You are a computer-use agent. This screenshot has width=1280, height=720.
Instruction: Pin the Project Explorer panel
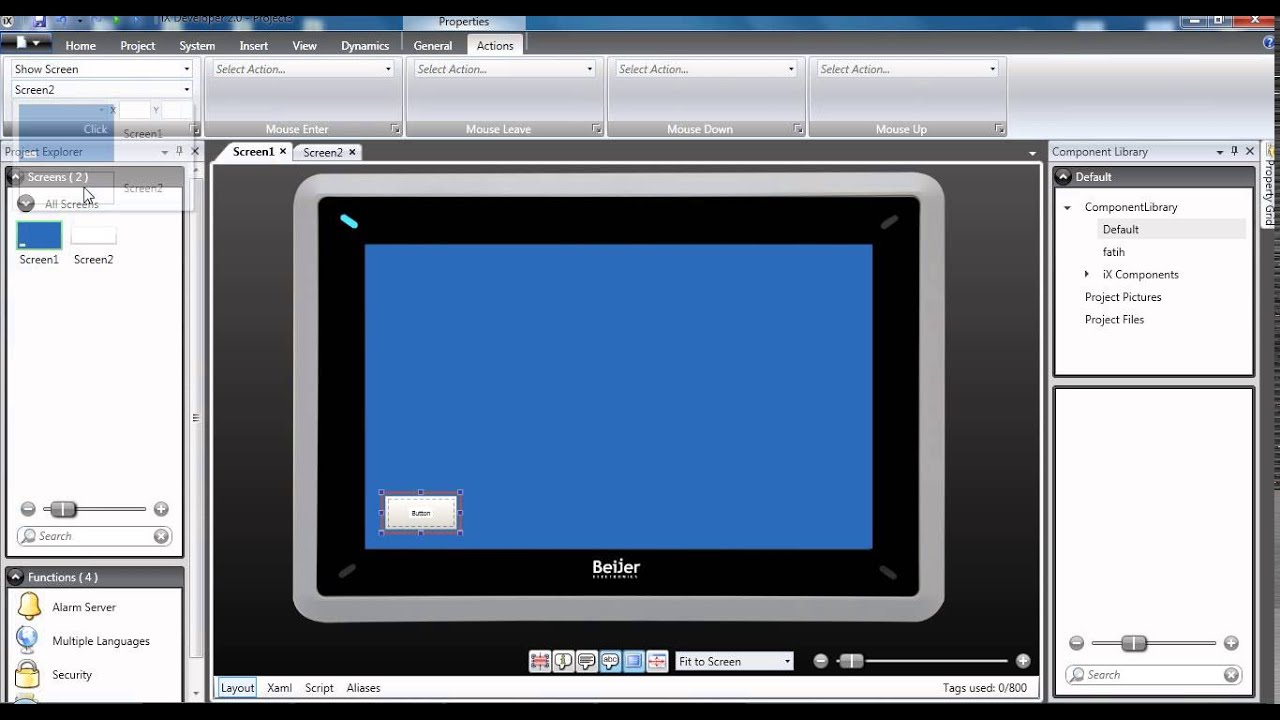coord(180,151)
